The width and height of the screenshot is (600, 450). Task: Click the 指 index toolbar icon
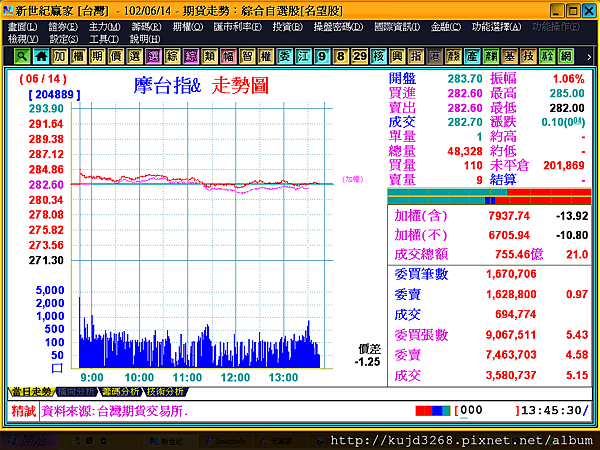point(416,56)
